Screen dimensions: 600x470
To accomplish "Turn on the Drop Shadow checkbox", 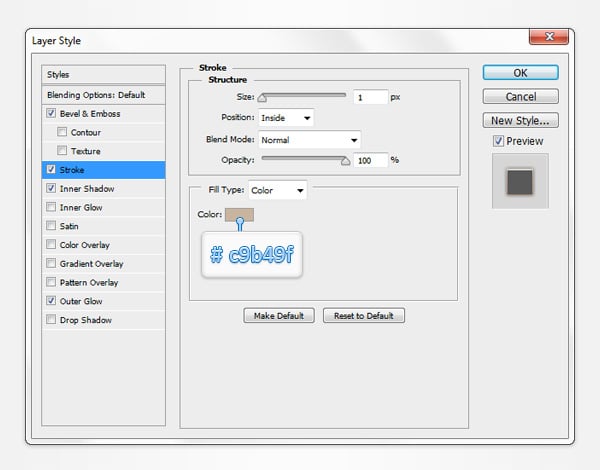I will point(51,320).
